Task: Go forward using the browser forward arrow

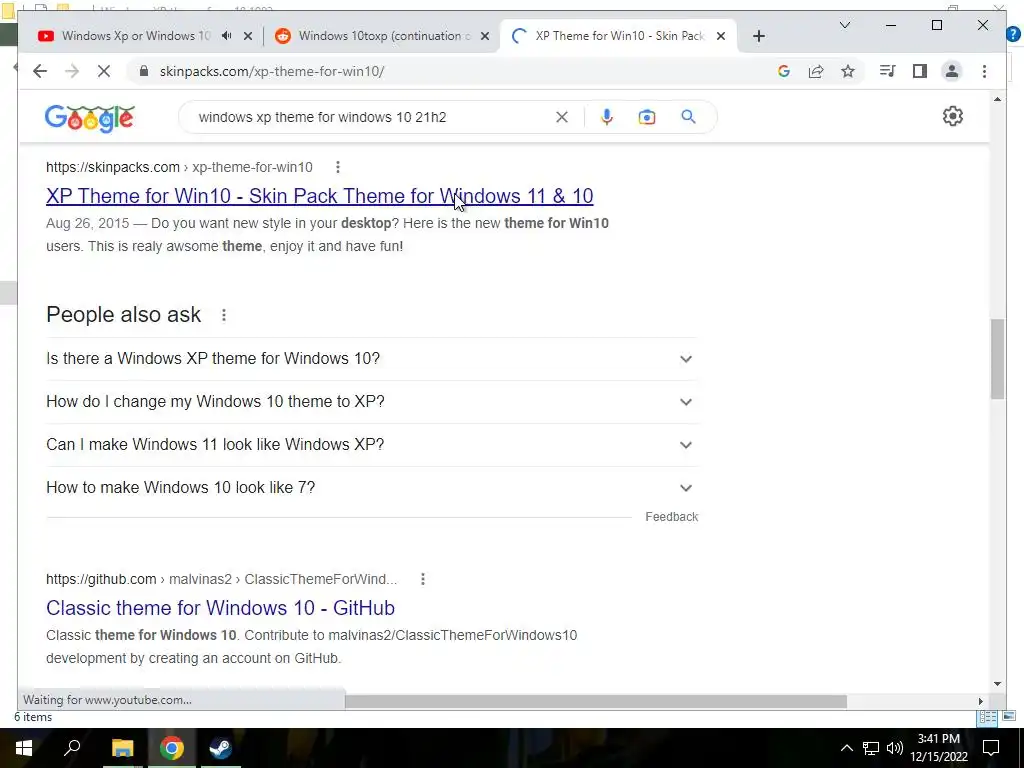Action: [x=72, y=71]
